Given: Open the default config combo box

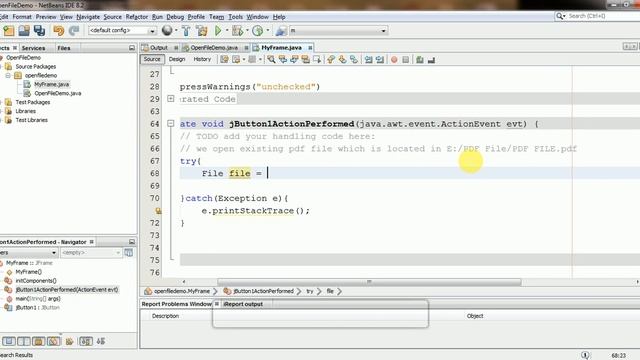Looking at the screenshot, I should tap(122, 31).
